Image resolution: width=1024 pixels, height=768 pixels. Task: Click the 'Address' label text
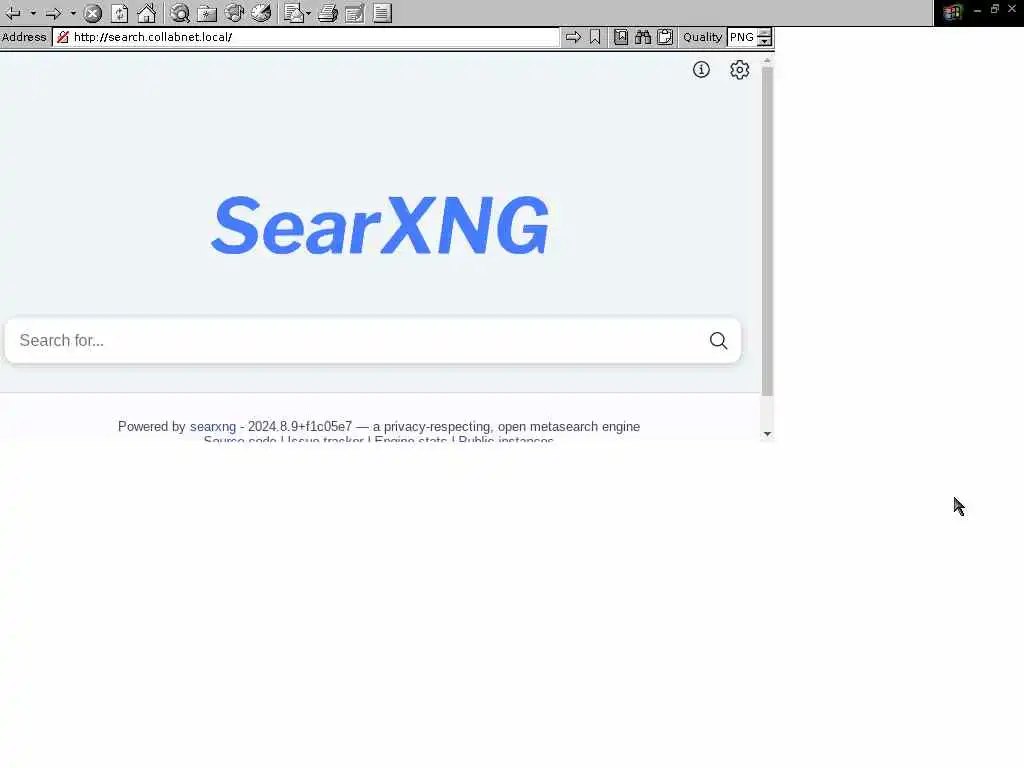click(x=24, y=37)
